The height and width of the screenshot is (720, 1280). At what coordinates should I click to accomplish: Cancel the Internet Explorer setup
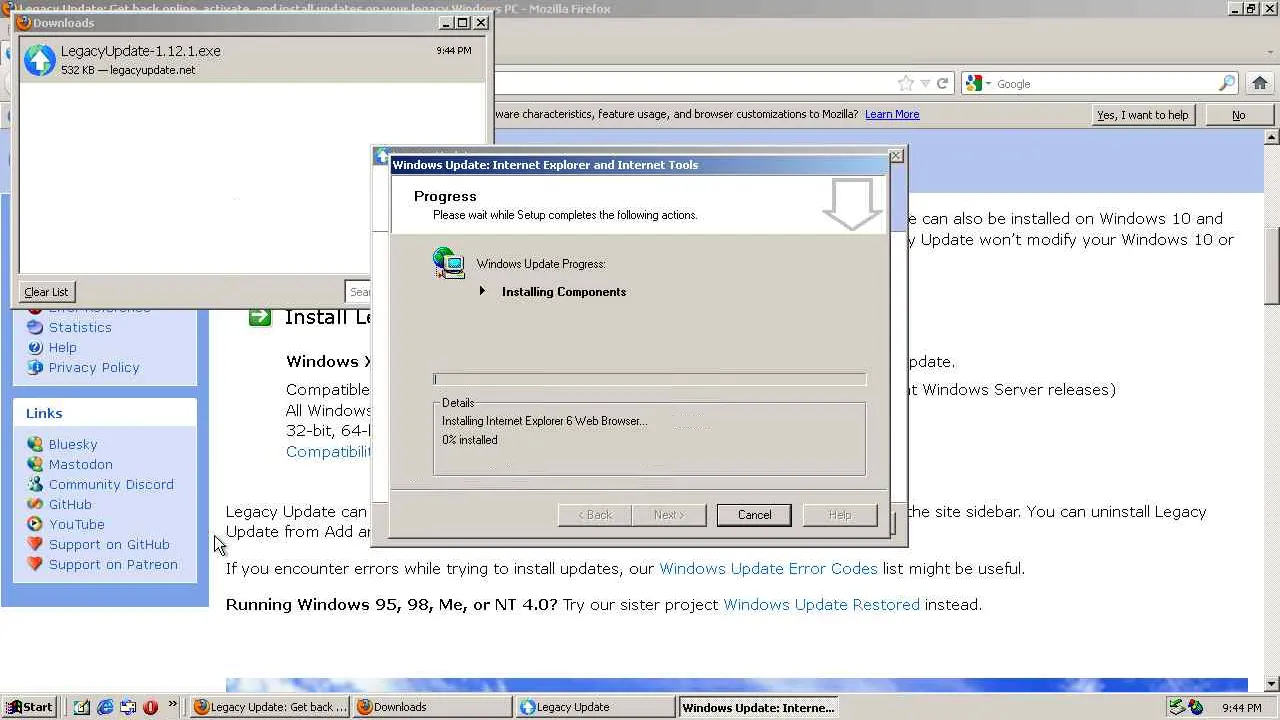pyautogui.click(x=754, y=515)
